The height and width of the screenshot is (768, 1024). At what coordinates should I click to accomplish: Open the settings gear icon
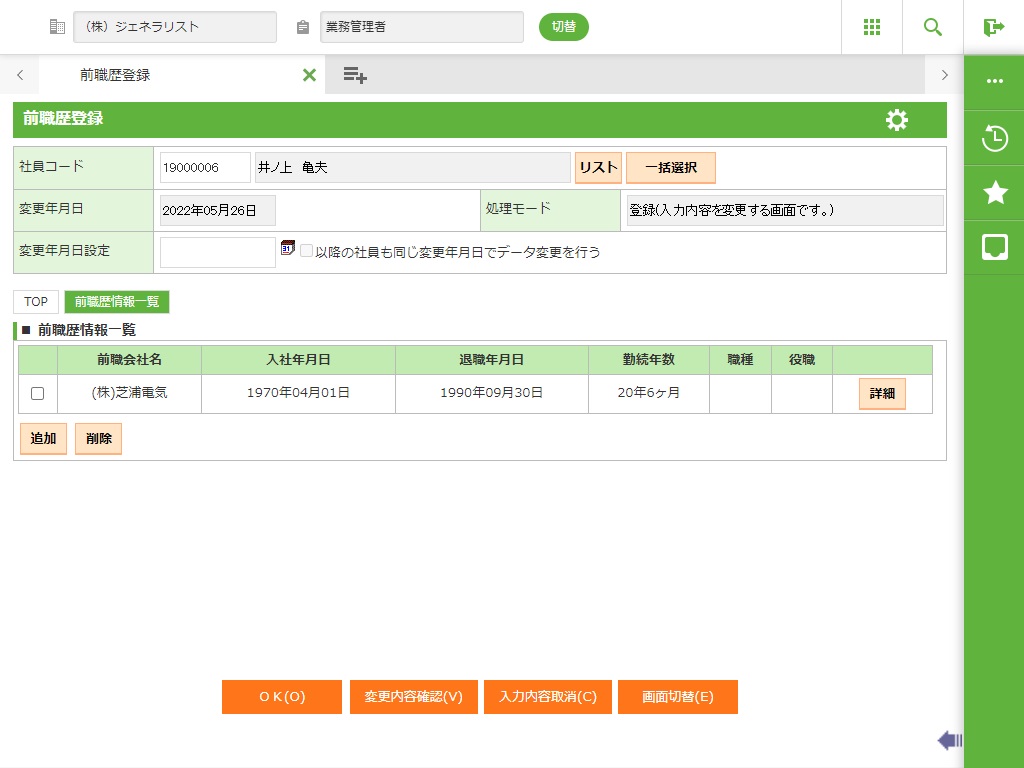[897, 120]
